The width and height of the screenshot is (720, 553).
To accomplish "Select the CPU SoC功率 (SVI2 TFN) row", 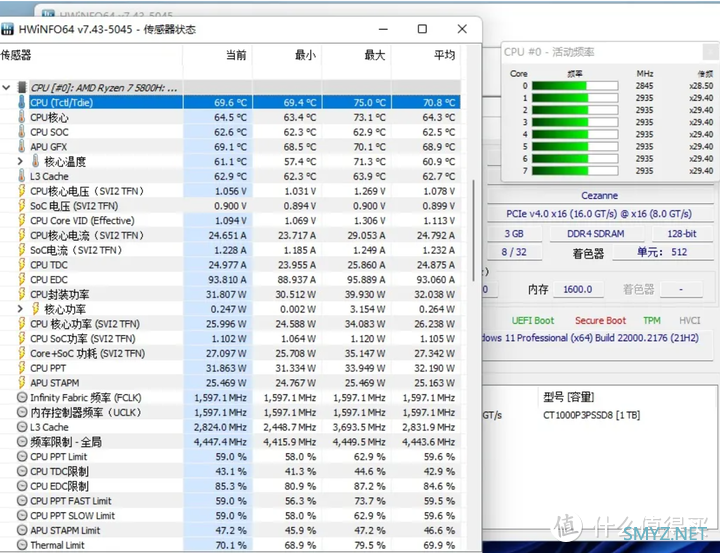I will pyautogui.click(x=230, y=339).
